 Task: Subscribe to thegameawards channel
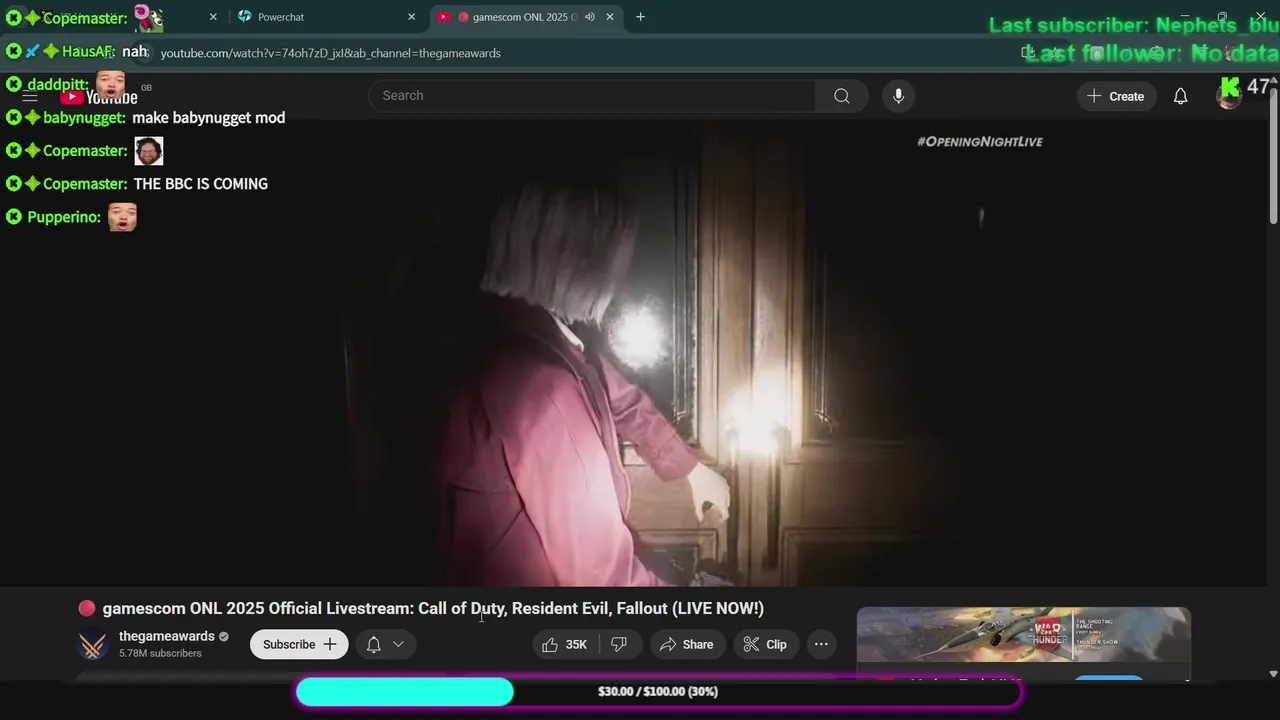[x=299, y=644]
